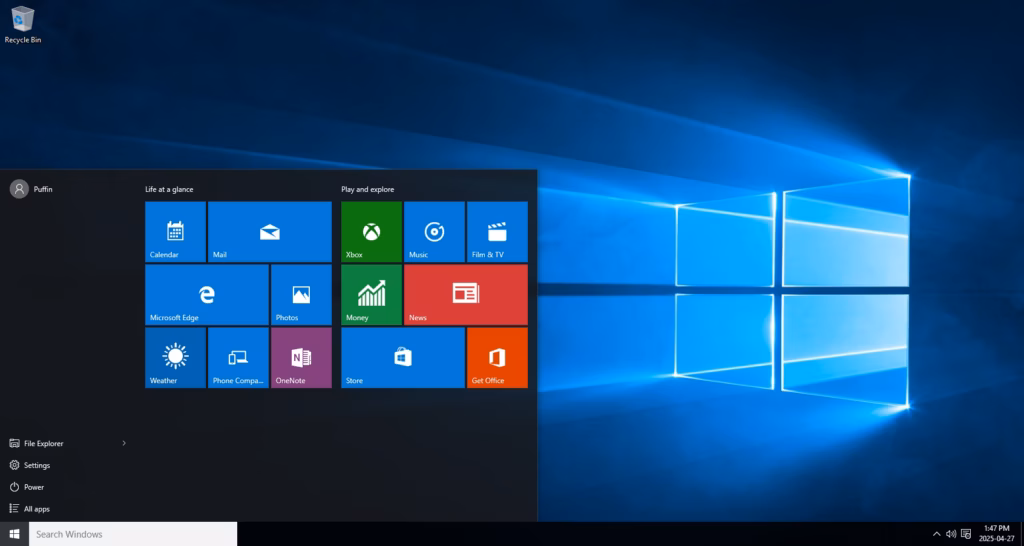1024x546 pixels.
Task: Open the Film & TV tile
Action: click(497, 232)
